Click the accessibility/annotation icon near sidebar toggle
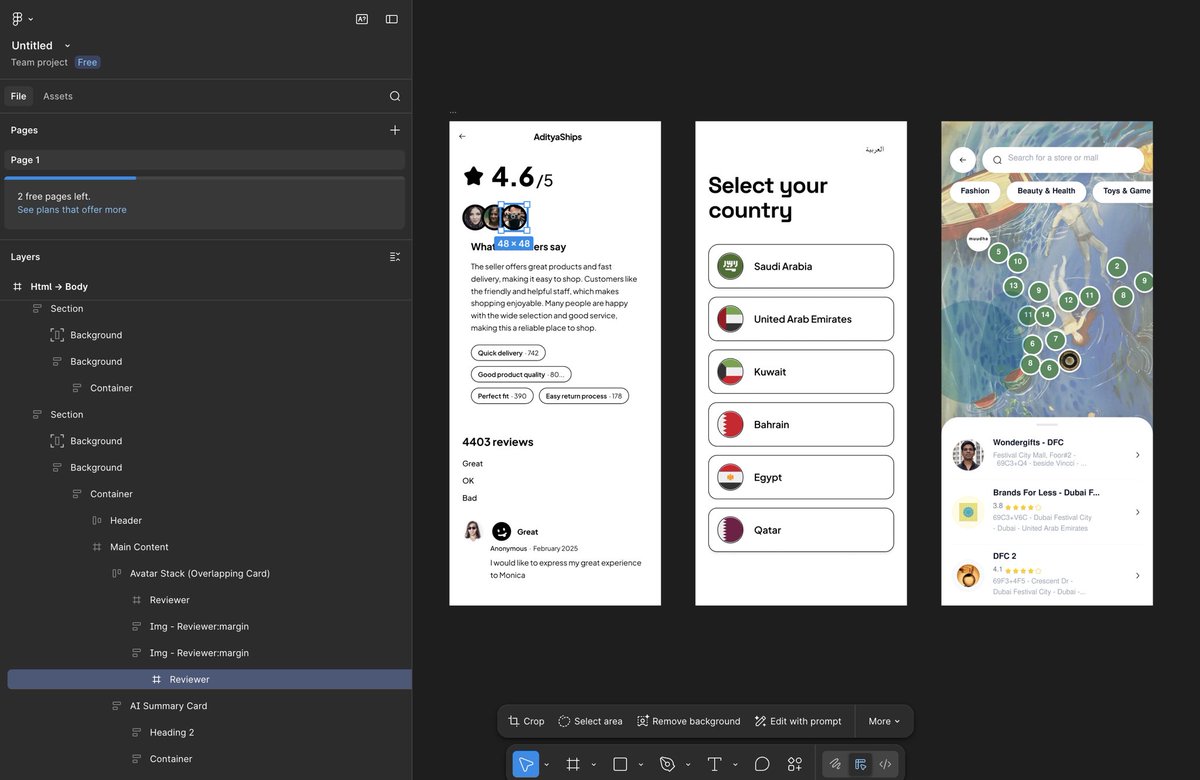 [362, 19]
